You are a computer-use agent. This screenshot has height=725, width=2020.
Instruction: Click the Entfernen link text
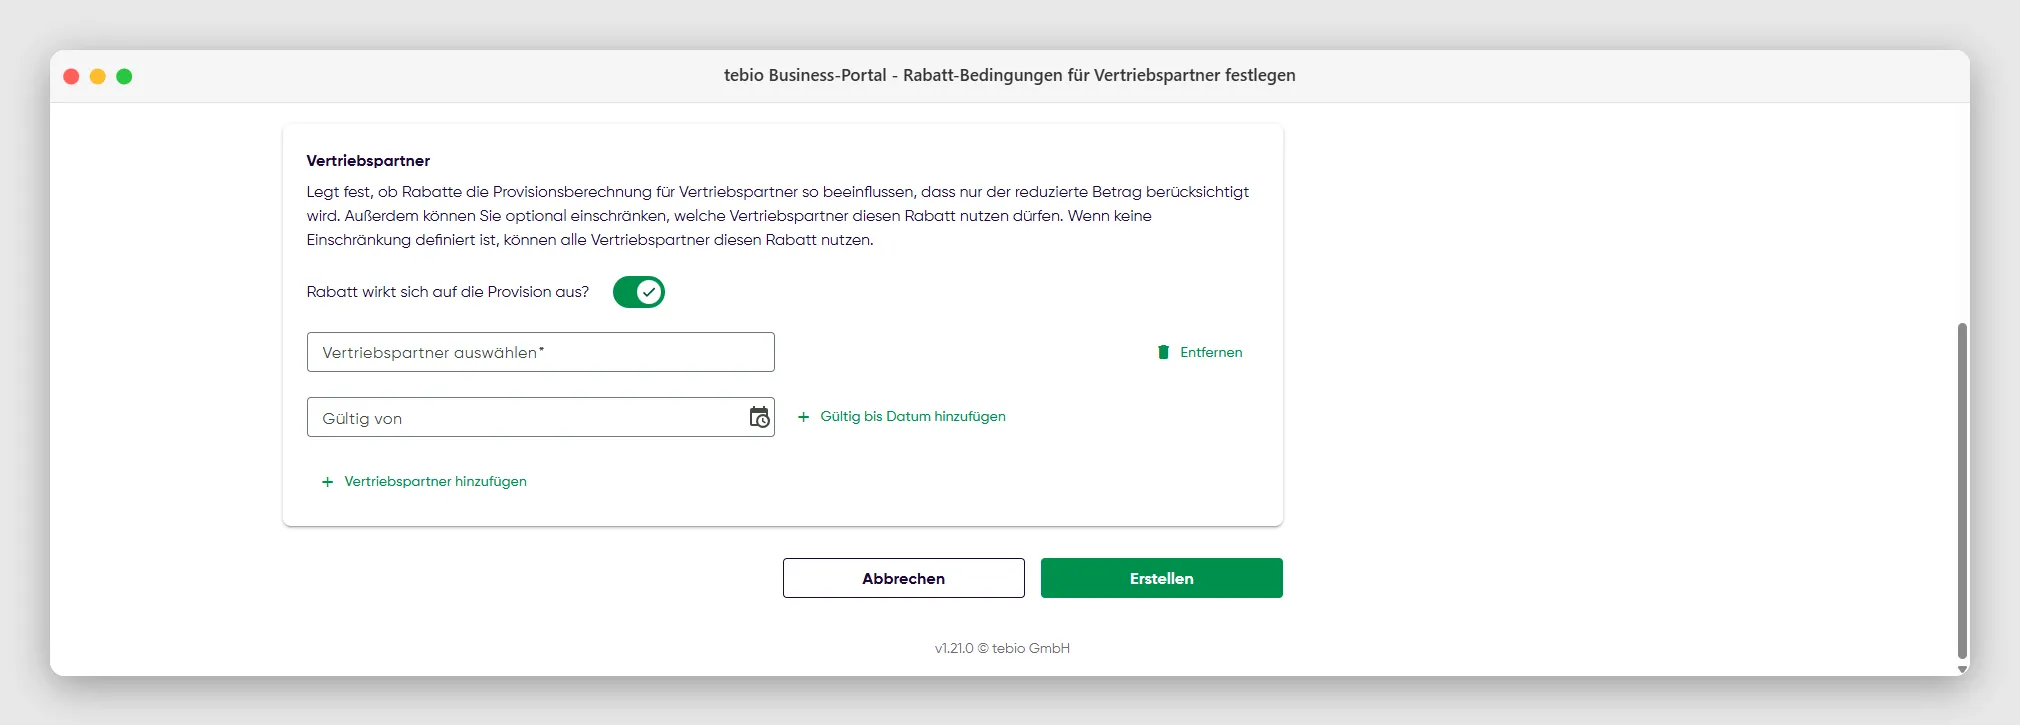pos(1211,352)
